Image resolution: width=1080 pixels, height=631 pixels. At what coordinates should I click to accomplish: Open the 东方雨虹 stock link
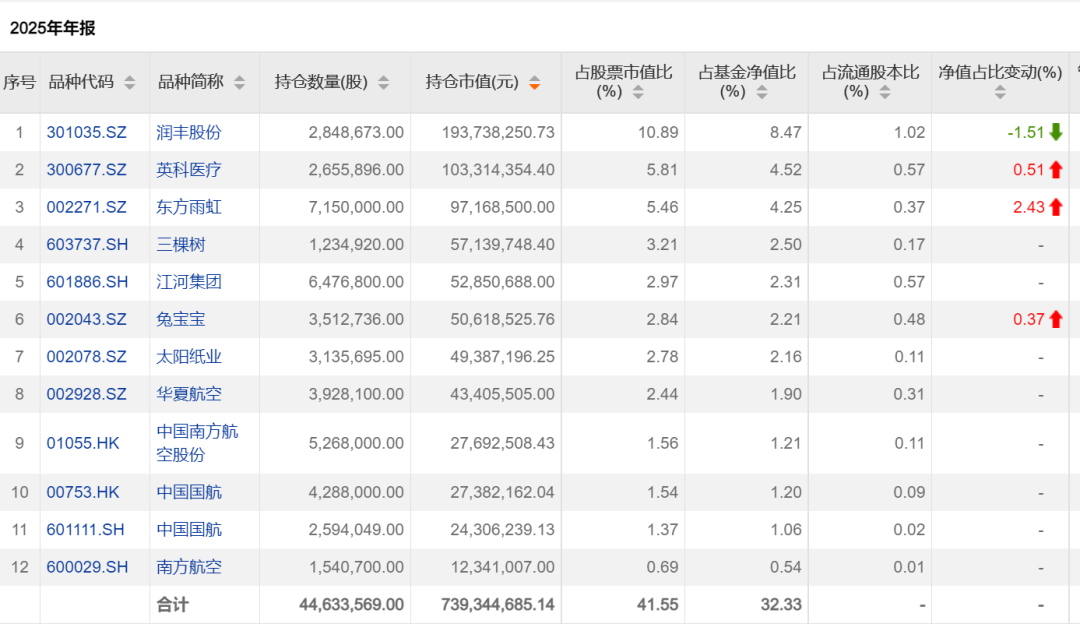tap(189, 207)
